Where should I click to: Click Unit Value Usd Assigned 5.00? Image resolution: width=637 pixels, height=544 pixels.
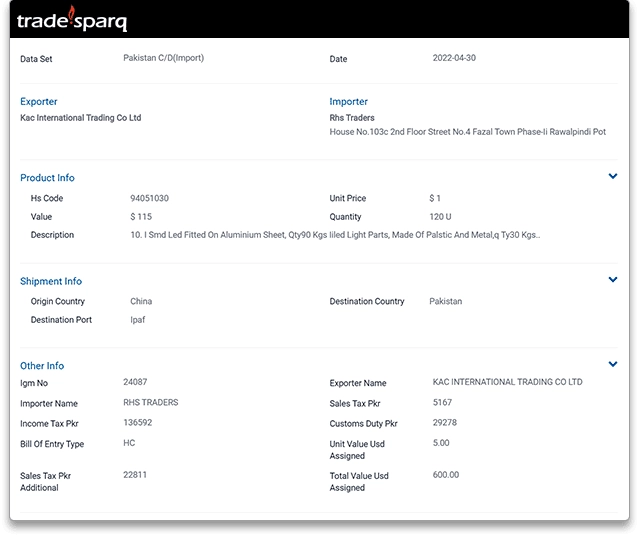(x=441, y=443)
